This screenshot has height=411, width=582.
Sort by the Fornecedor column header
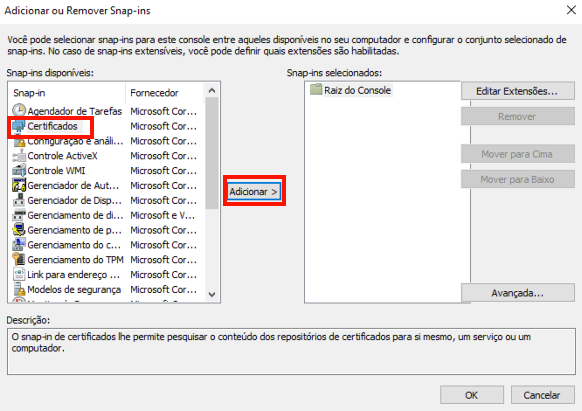click(165, 93)
